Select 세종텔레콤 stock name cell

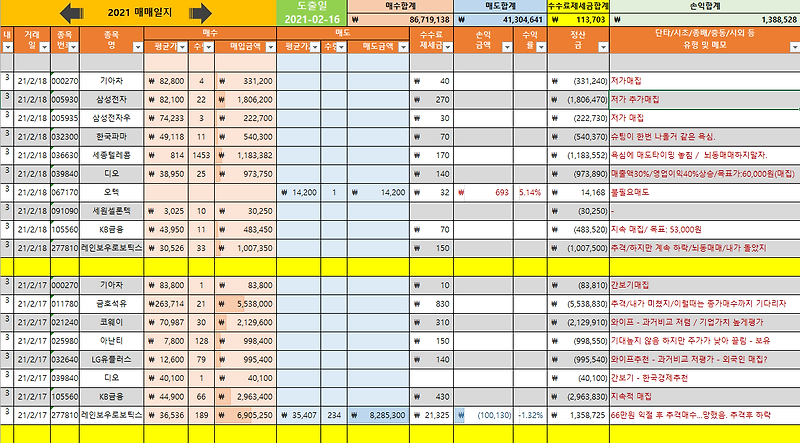coord(112,155)
